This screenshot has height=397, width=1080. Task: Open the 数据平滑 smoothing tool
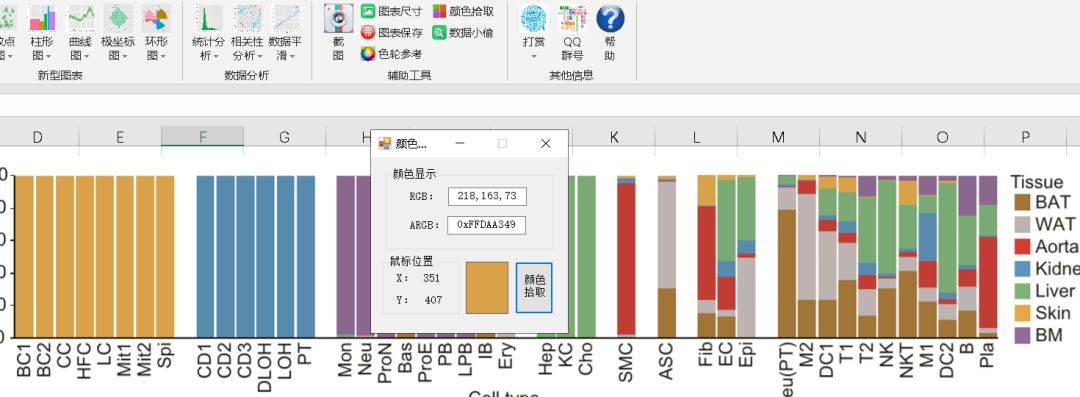[286, 32]
